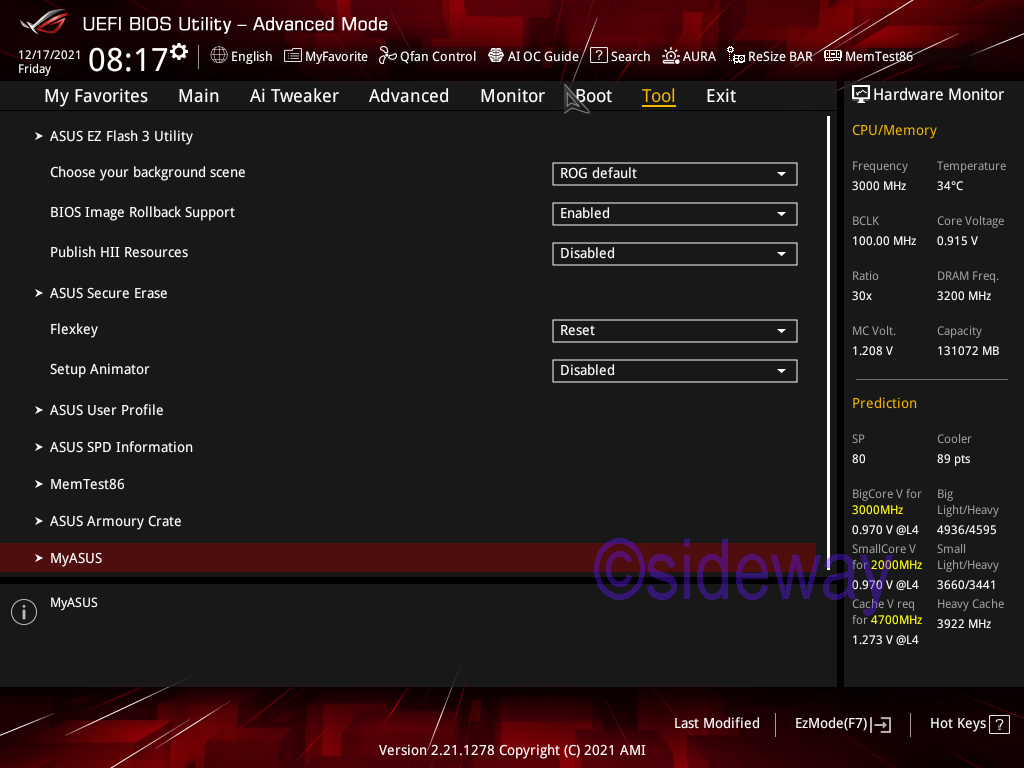Image resolution: width=1024 pixels, height=768 pixels.
Task: Select the Flexkey setting label
Action: click(x=74, y=329)
